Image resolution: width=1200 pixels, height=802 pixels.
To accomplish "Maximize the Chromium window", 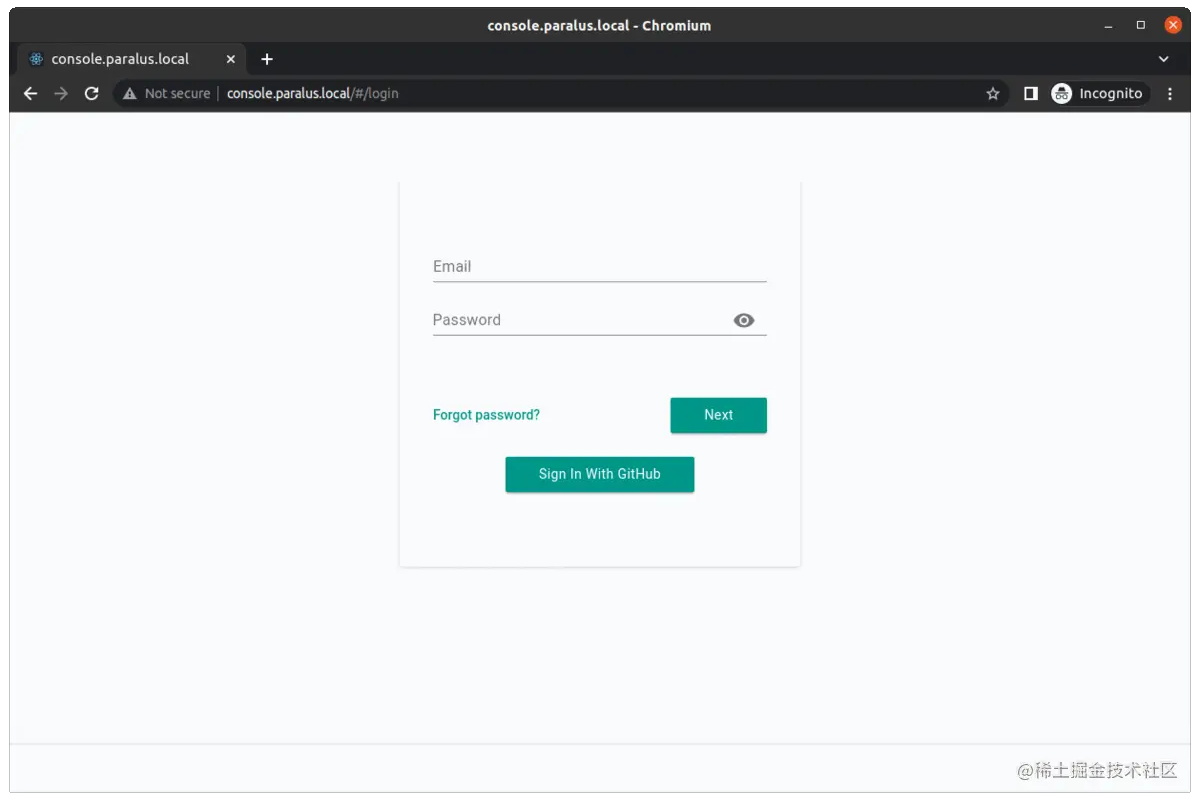I will point(1140,25).
